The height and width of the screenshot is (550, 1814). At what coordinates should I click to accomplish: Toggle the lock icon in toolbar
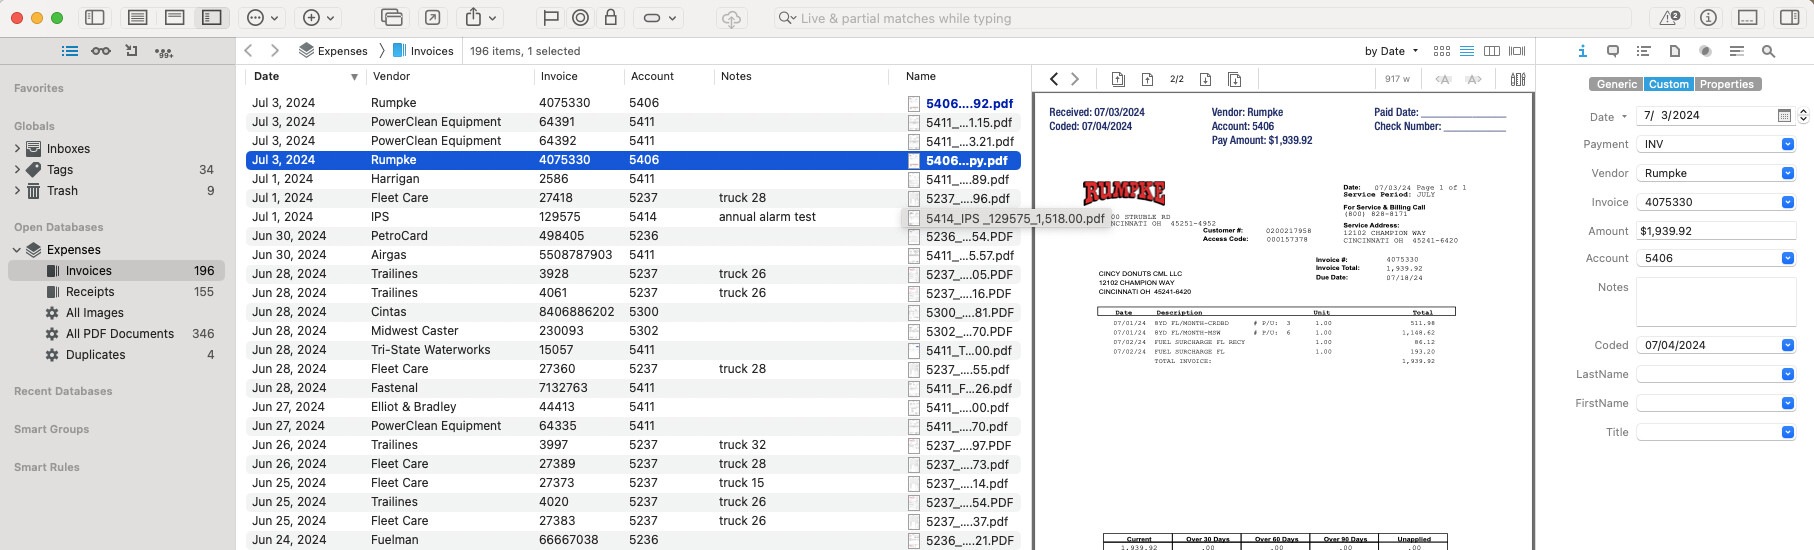point(611,18)
